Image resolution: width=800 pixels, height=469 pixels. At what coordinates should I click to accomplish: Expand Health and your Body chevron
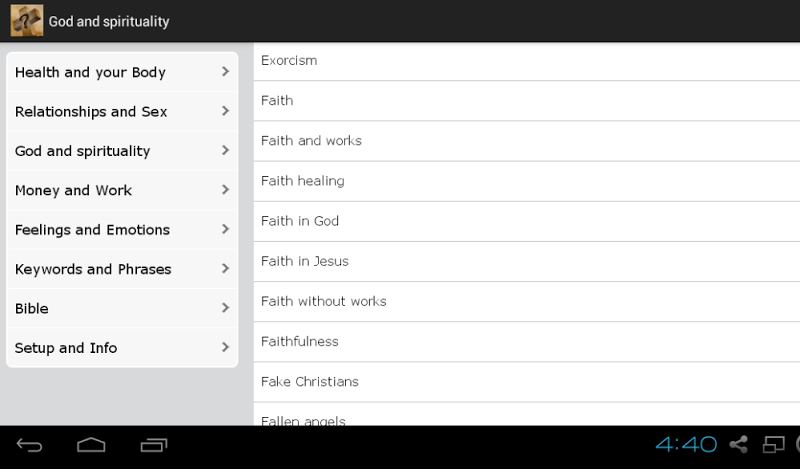click(226, 72)
